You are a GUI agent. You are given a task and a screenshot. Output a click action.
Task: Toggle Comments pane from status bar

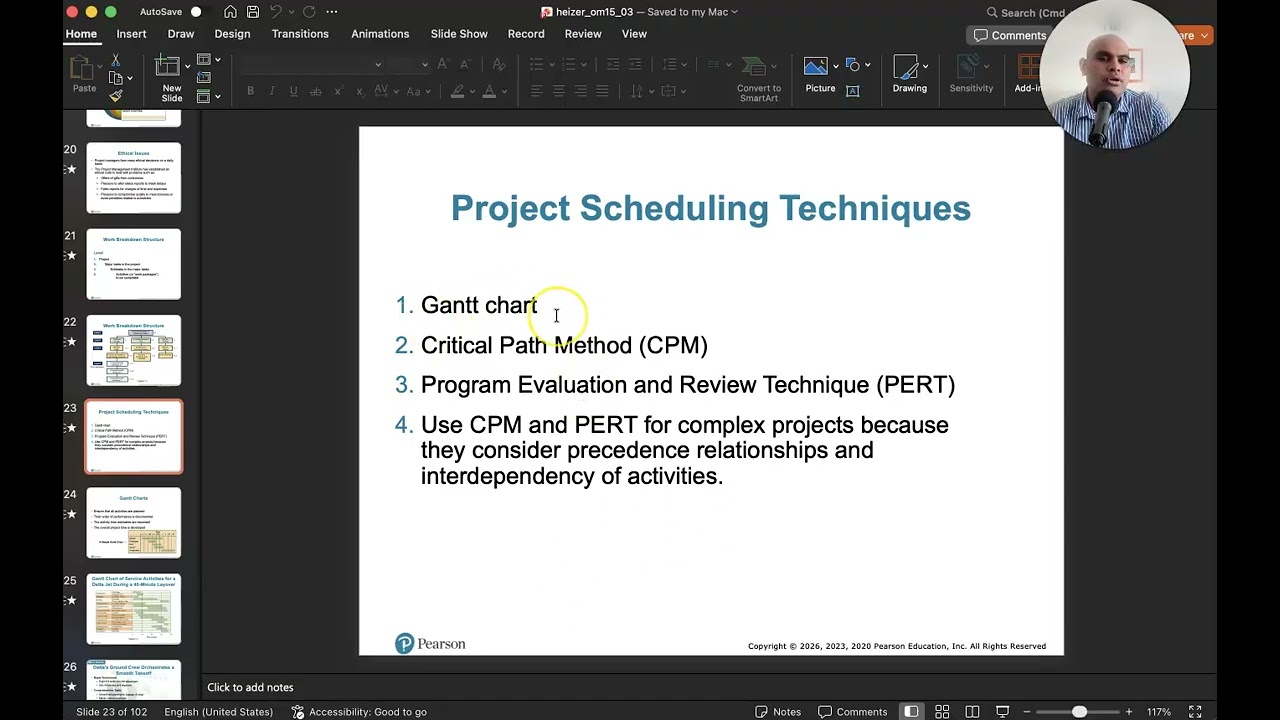pyautogui.click(x=853, y=712)
